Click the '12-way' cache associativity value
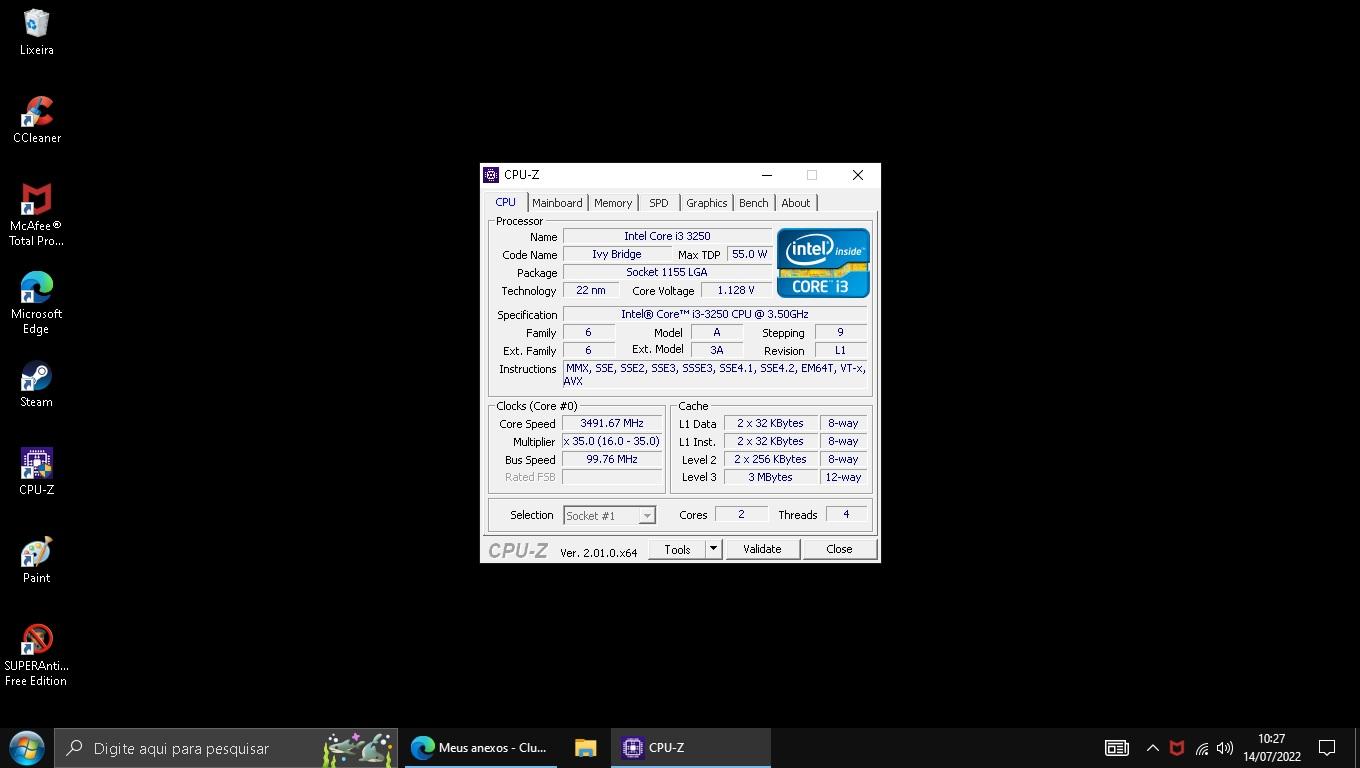The image size is (1360, 768). (843, 477)
